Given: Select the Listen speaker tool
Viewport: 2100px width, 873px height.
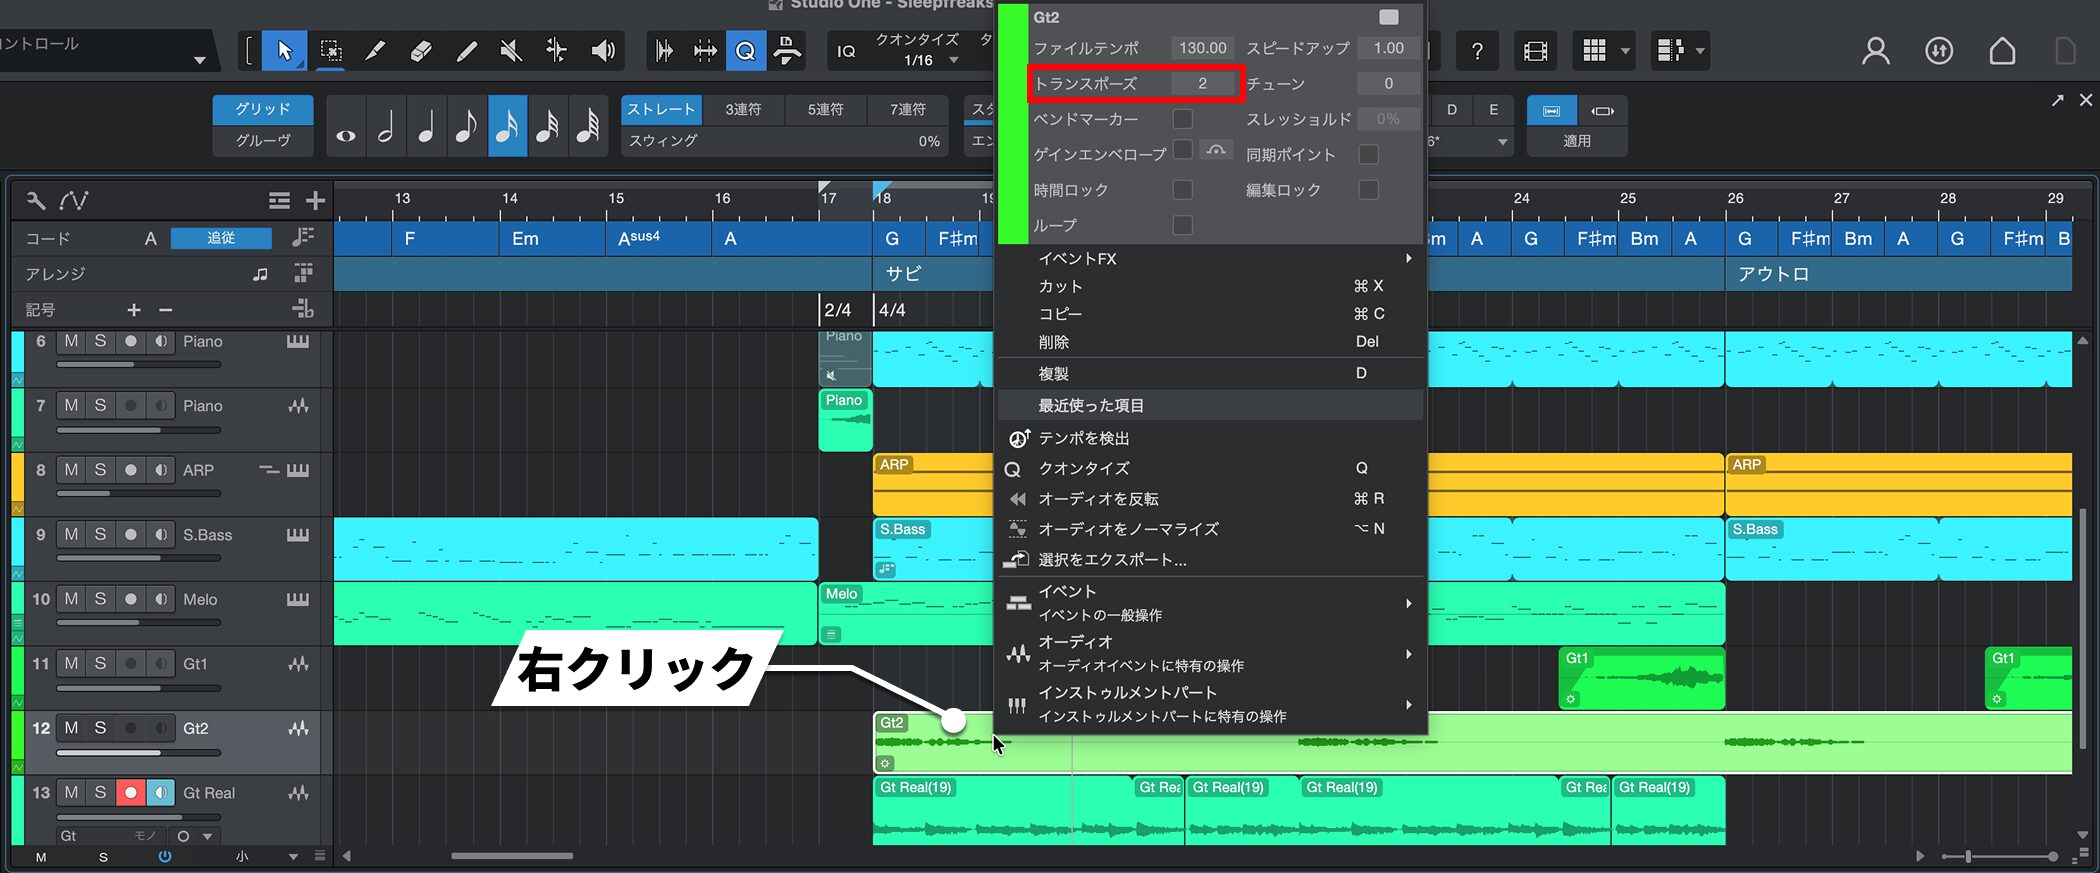Looking at the screenshot, I should click(602, 51).
